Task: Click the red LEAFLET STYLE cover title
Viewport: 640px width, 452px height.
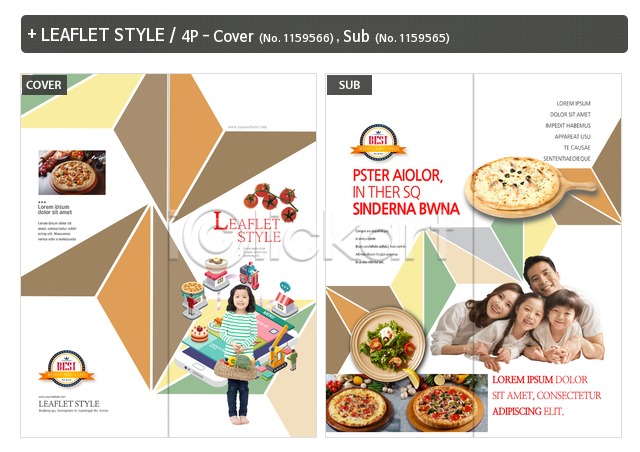Action: coord(247,227)
